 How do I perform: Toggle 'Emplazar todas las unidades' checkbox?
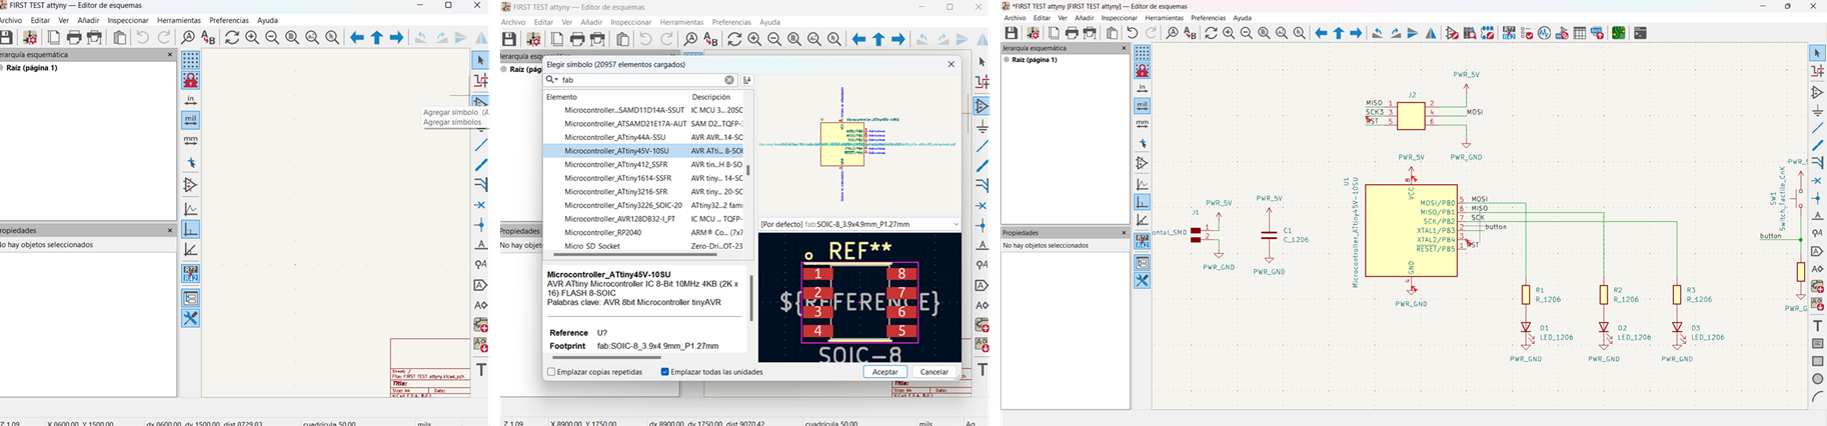[x=665, y=372]
